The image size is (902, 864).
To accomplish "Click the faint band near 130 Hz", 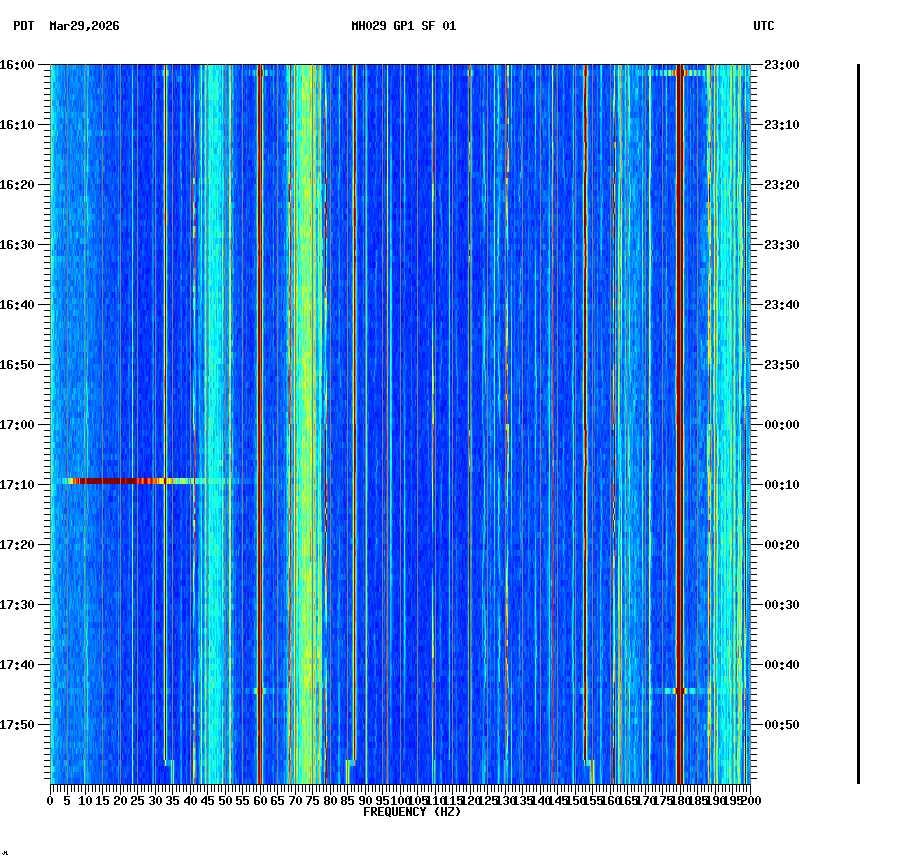I will (506, 400).
